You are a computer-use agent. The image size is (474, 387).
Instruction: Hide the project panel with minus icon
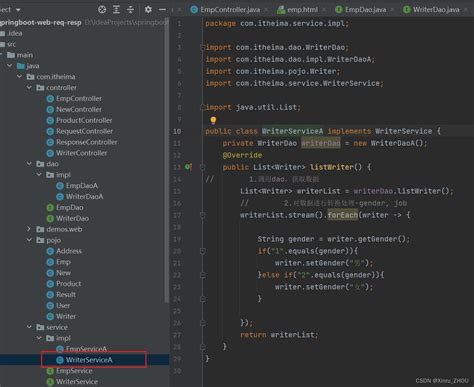click(x=162, y=10)
